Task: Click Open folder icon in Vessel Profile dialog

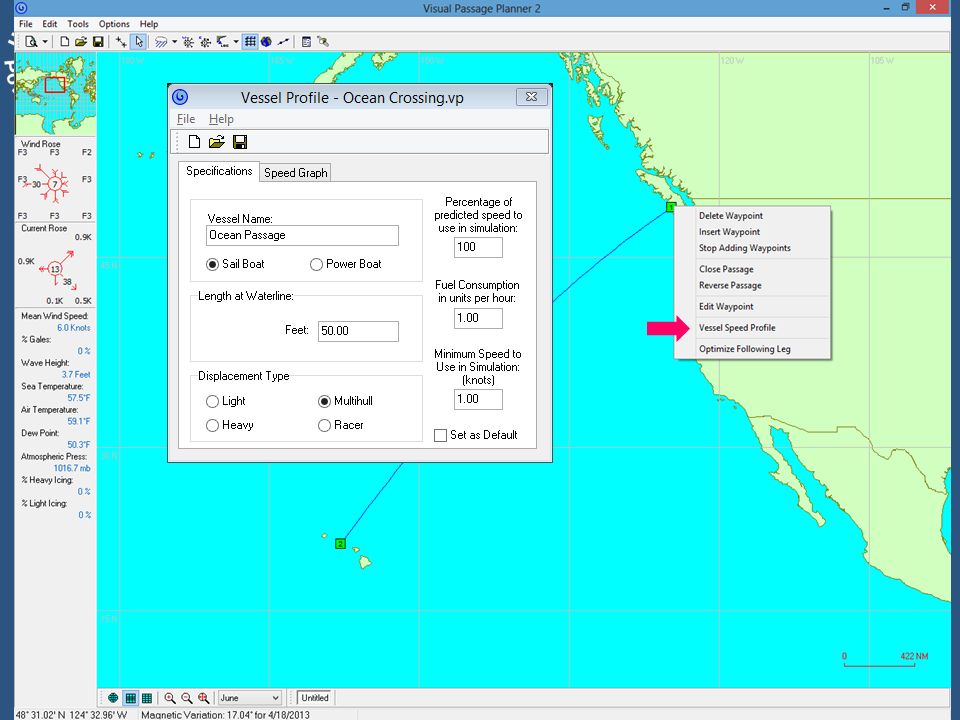Action: pyautogui.click(x=216, y=142)
